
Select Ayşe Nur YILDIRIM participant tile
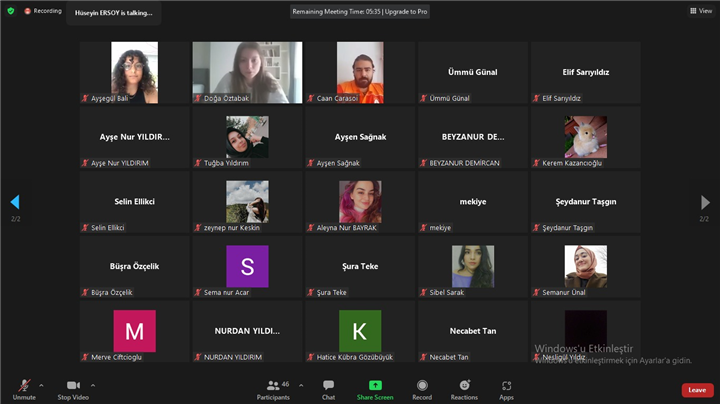click(135, 137)
